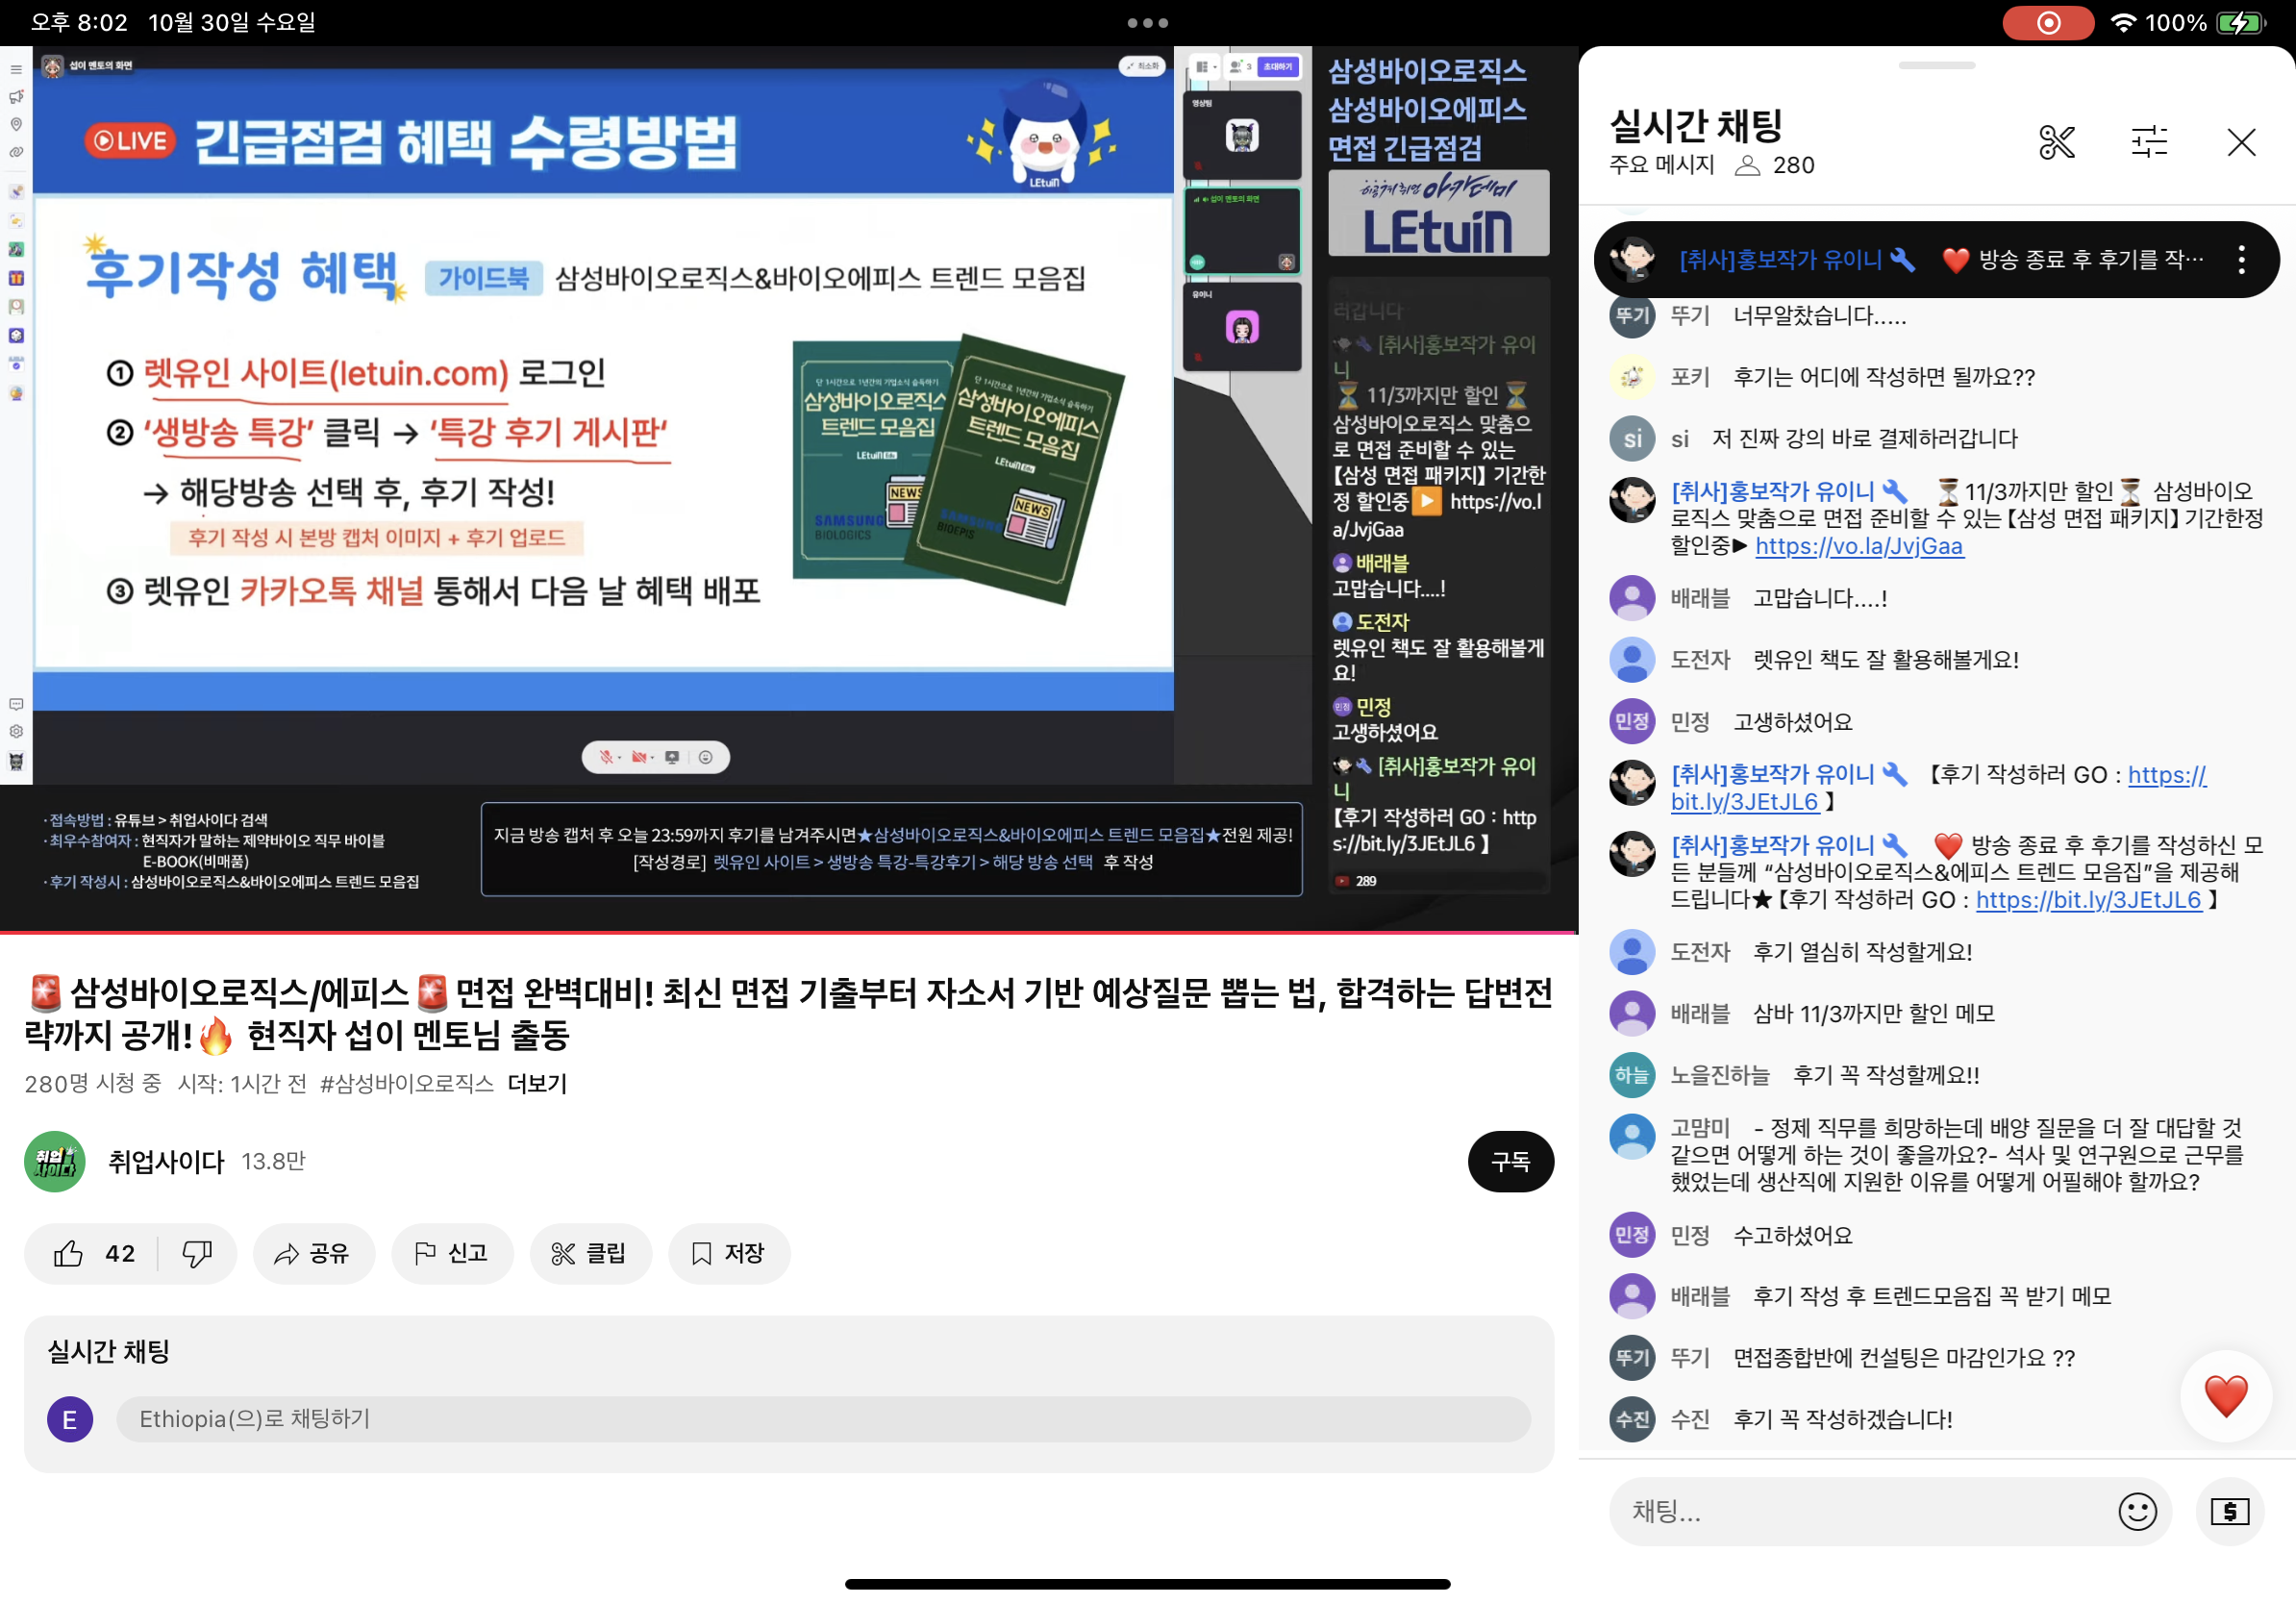
Task: Tap the red heart reaction button
Action: tap(2225, 1395)
